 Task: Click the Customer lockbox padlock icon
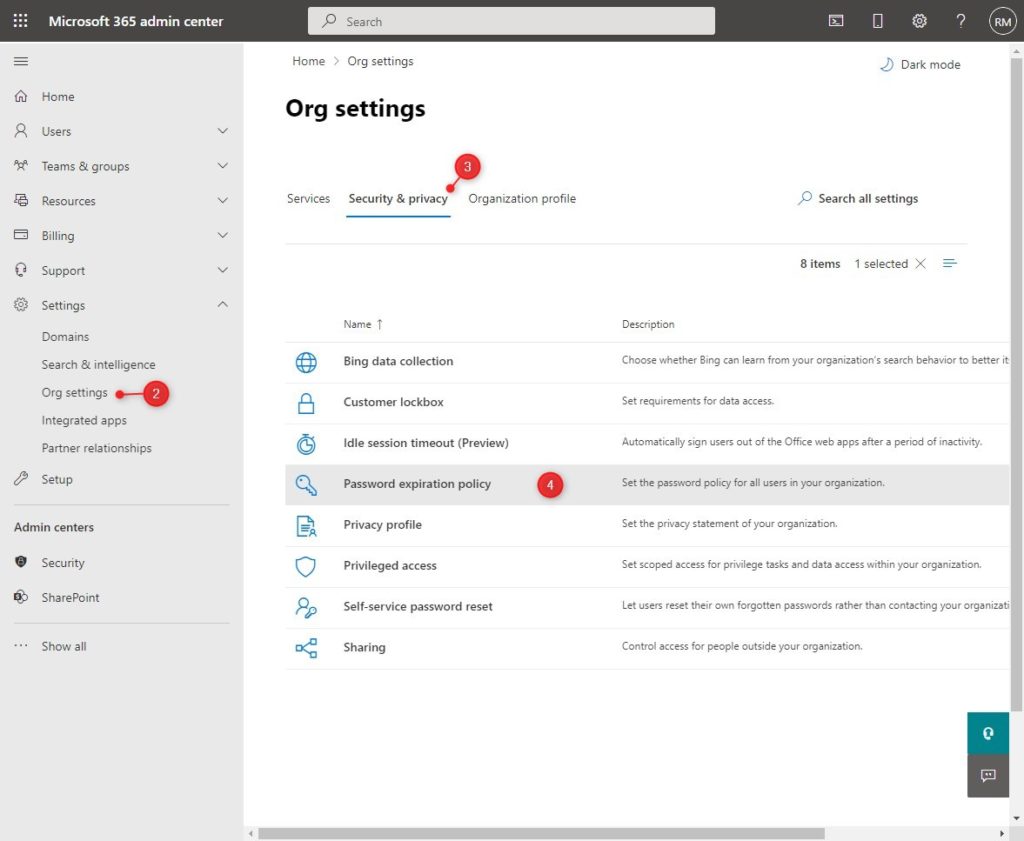(x=306, y=403)
